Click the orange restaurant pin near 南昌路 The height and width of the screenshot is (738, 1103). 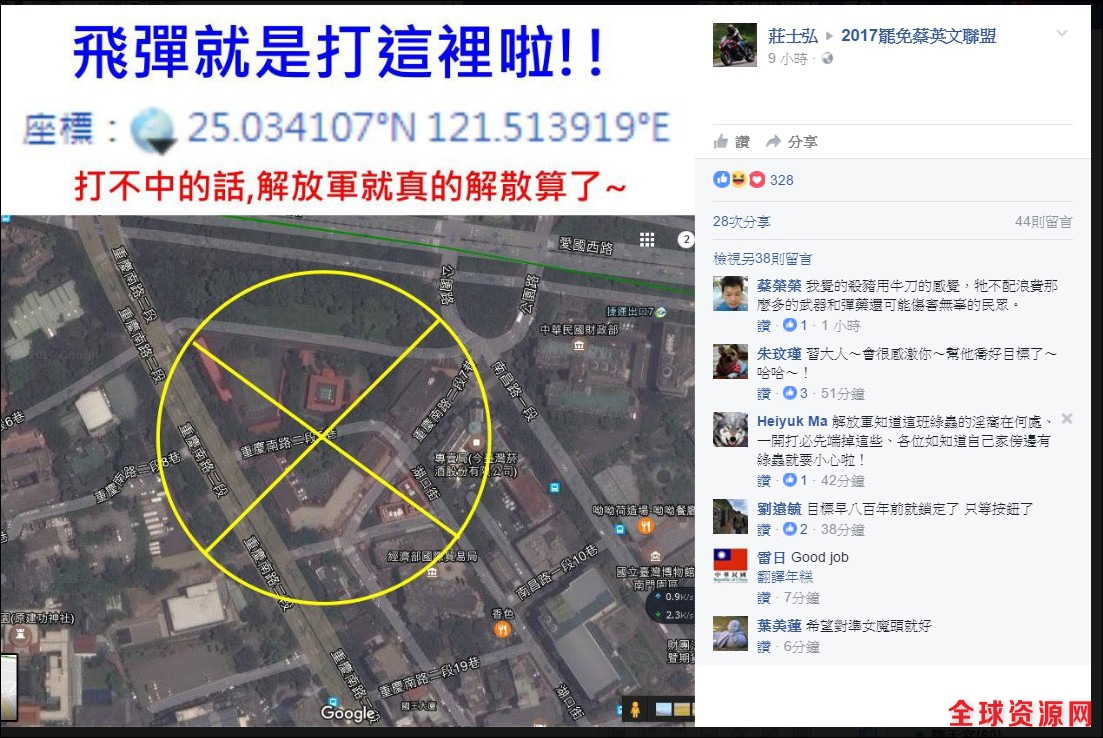[646, 526]
